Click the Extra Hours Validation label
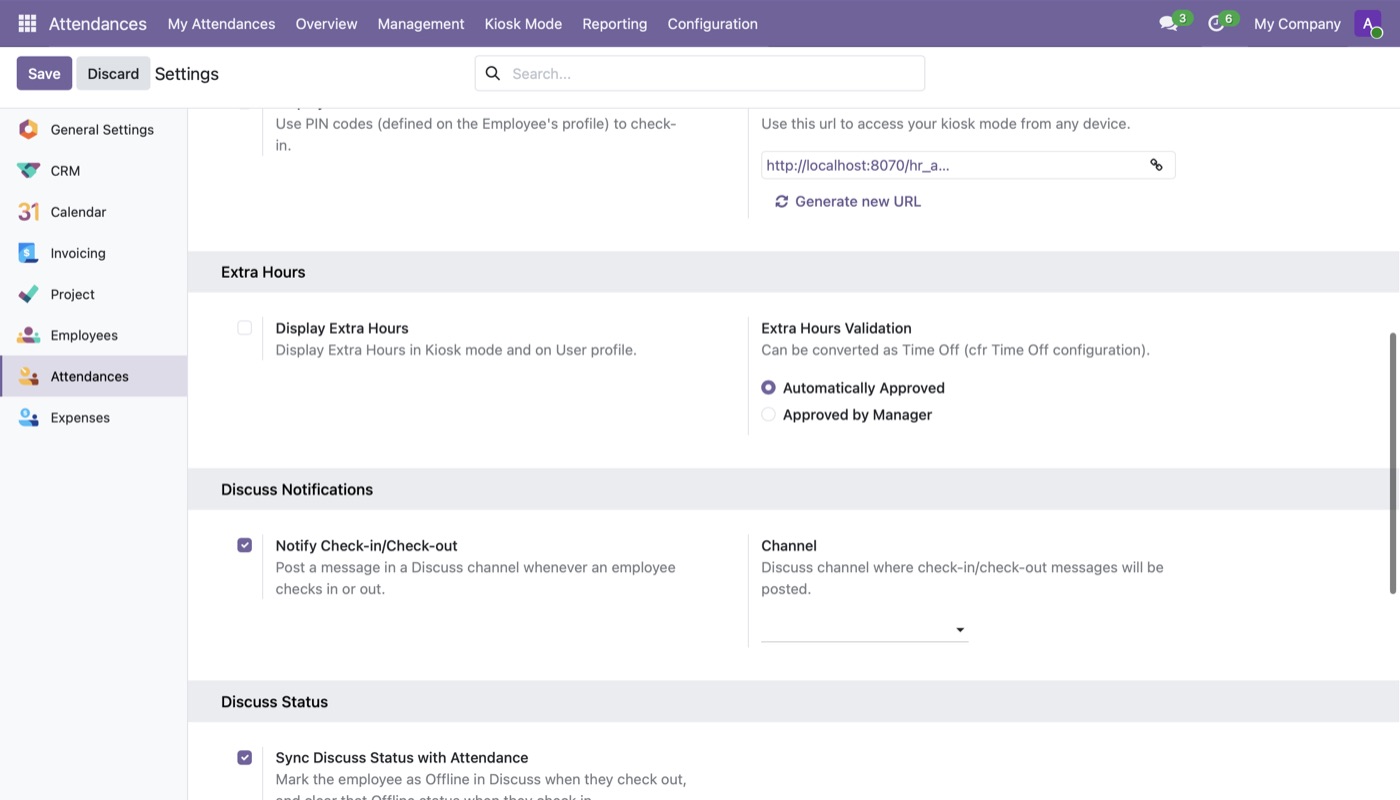Image resolution: width=1400 pixels, height=800 pixels. click(836, 328)
